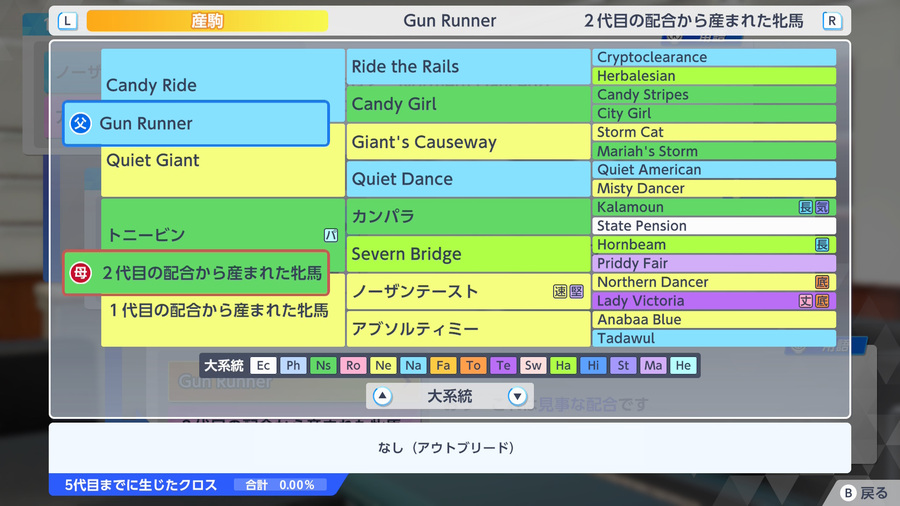The image size is (900, 506).
Task: Switch display mode with the down arrow
Action: pyautogui.click(x=517, y=396)
